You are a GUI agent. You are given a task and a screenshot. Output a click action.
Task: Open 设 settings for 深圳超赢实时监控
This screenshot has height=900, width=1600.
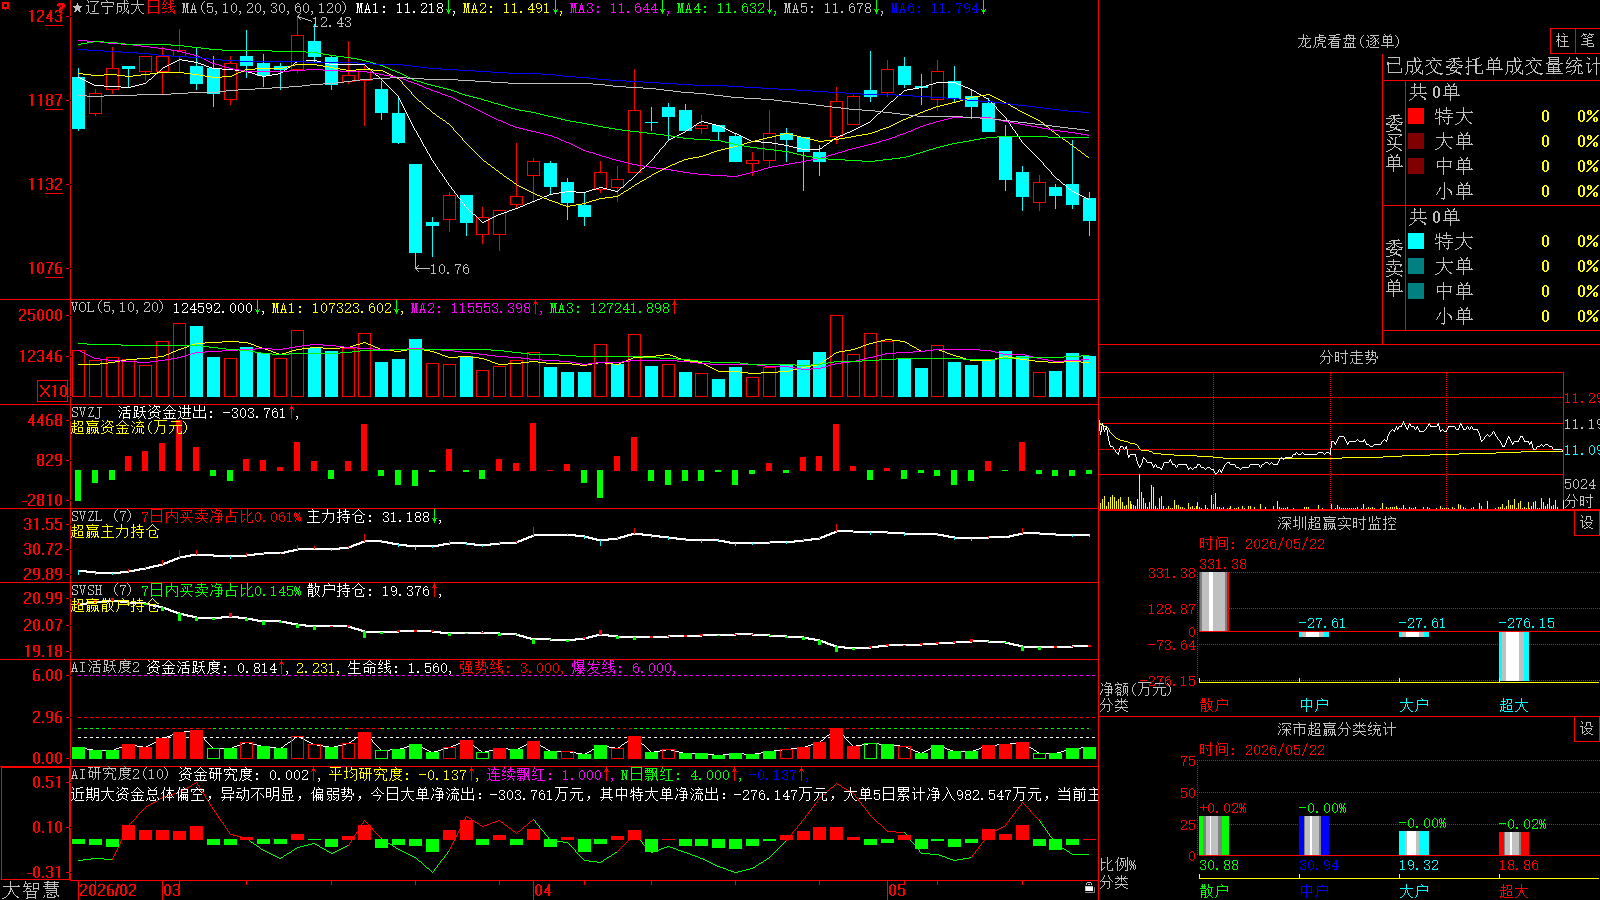pyautogui.click(x=1587, y=523)
